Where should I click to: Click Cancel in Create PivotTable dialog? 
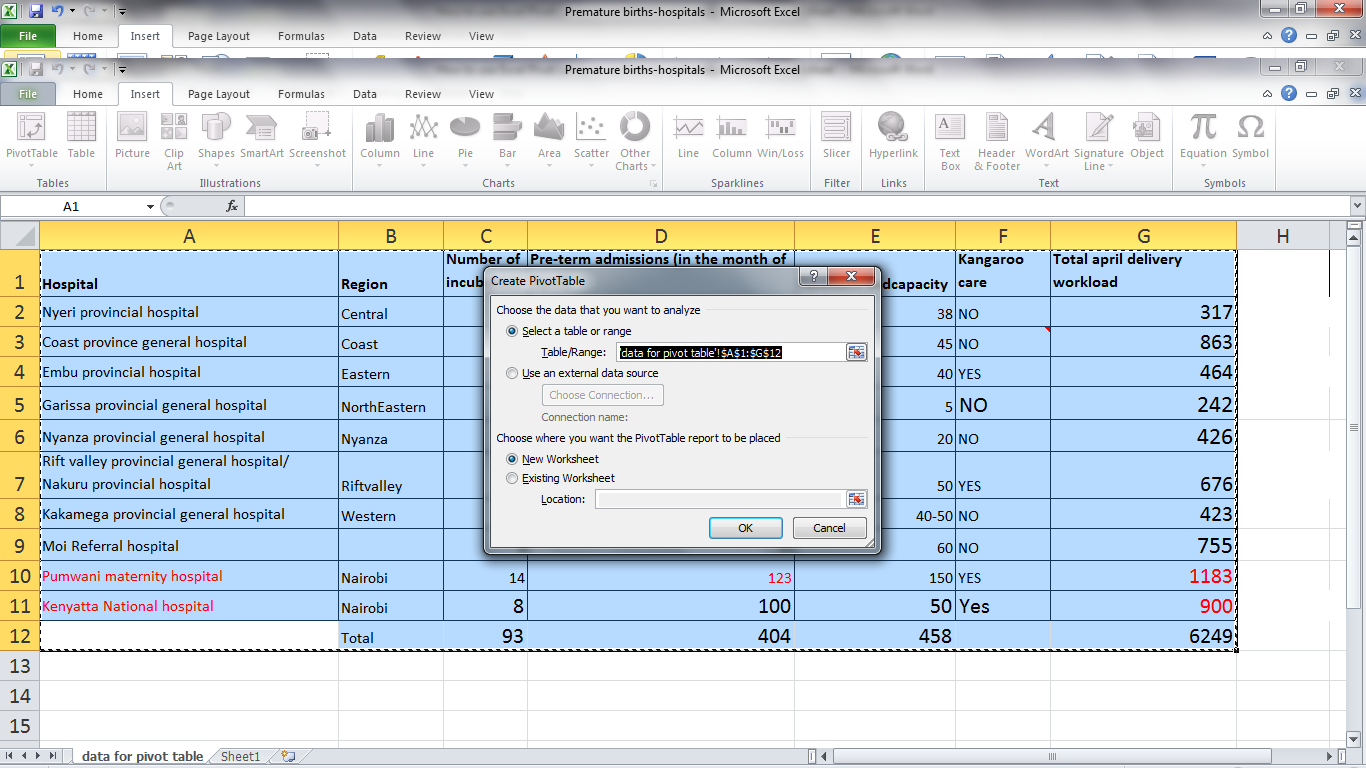pos(829,528)
